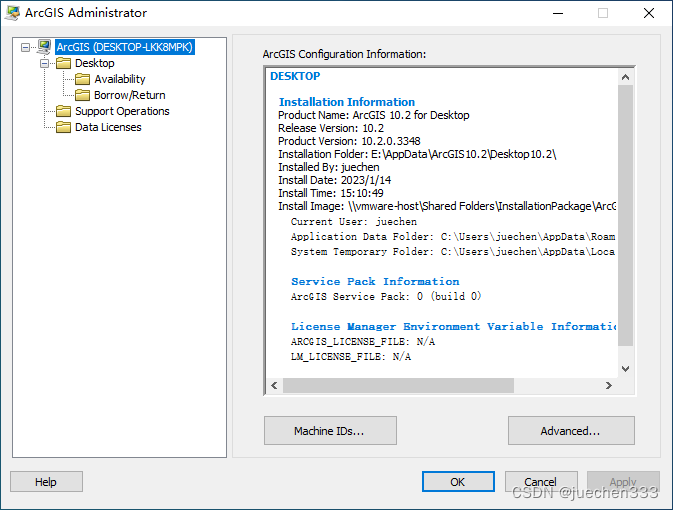This screenshot has height=510, width=673.
Task: Close the ArcGIS Administrator window
Action: [x=649, y=13]
